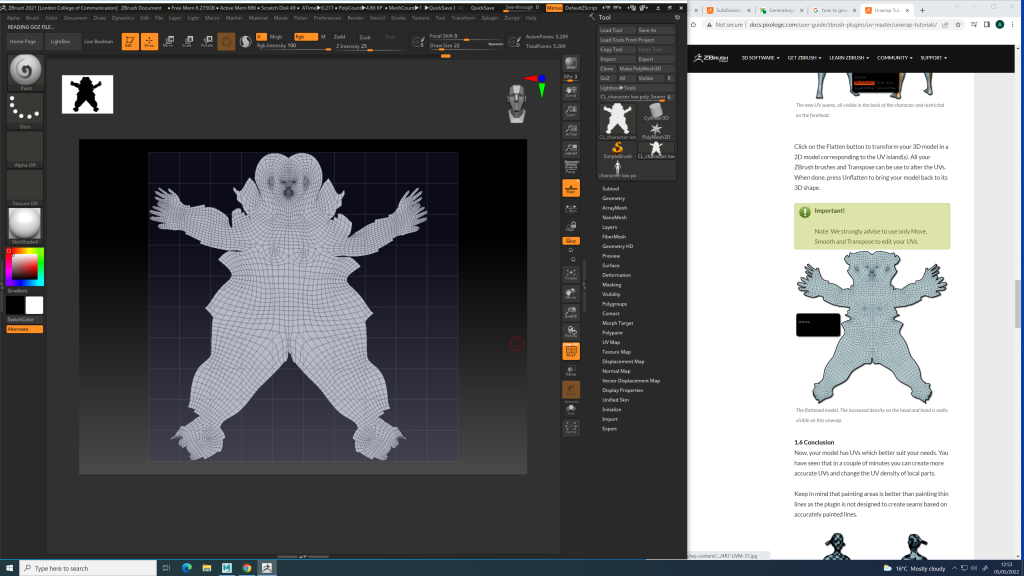Toggle the Floor grid button
This screenshot has height=576, width=1024.
pos(571,188)
